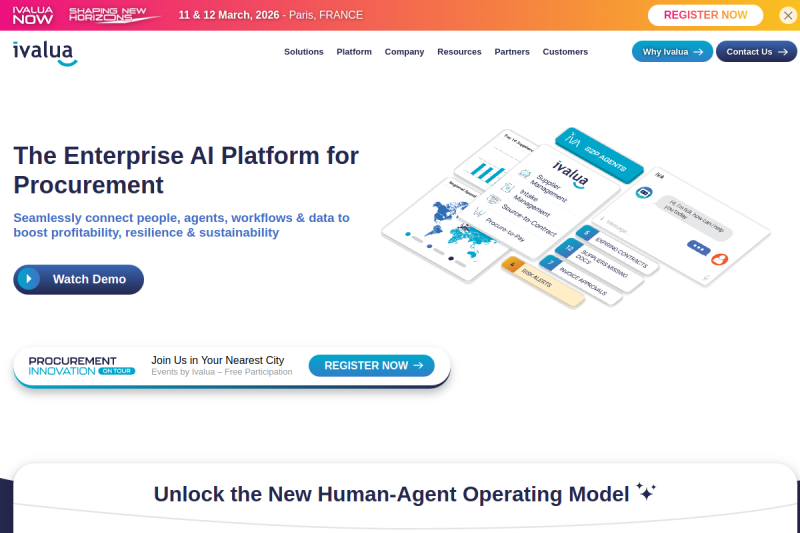Open the Solutions menu
Image resolution: width=800 pixels, height=533 pixels.
[304, 52]
